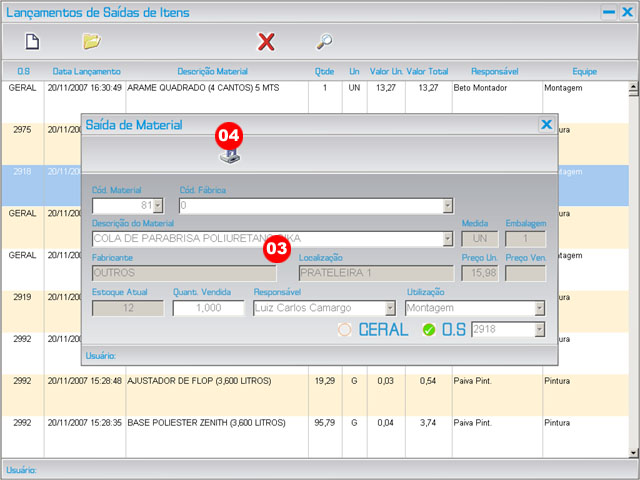Select the GERAL radio option

[x=346, y=330]
